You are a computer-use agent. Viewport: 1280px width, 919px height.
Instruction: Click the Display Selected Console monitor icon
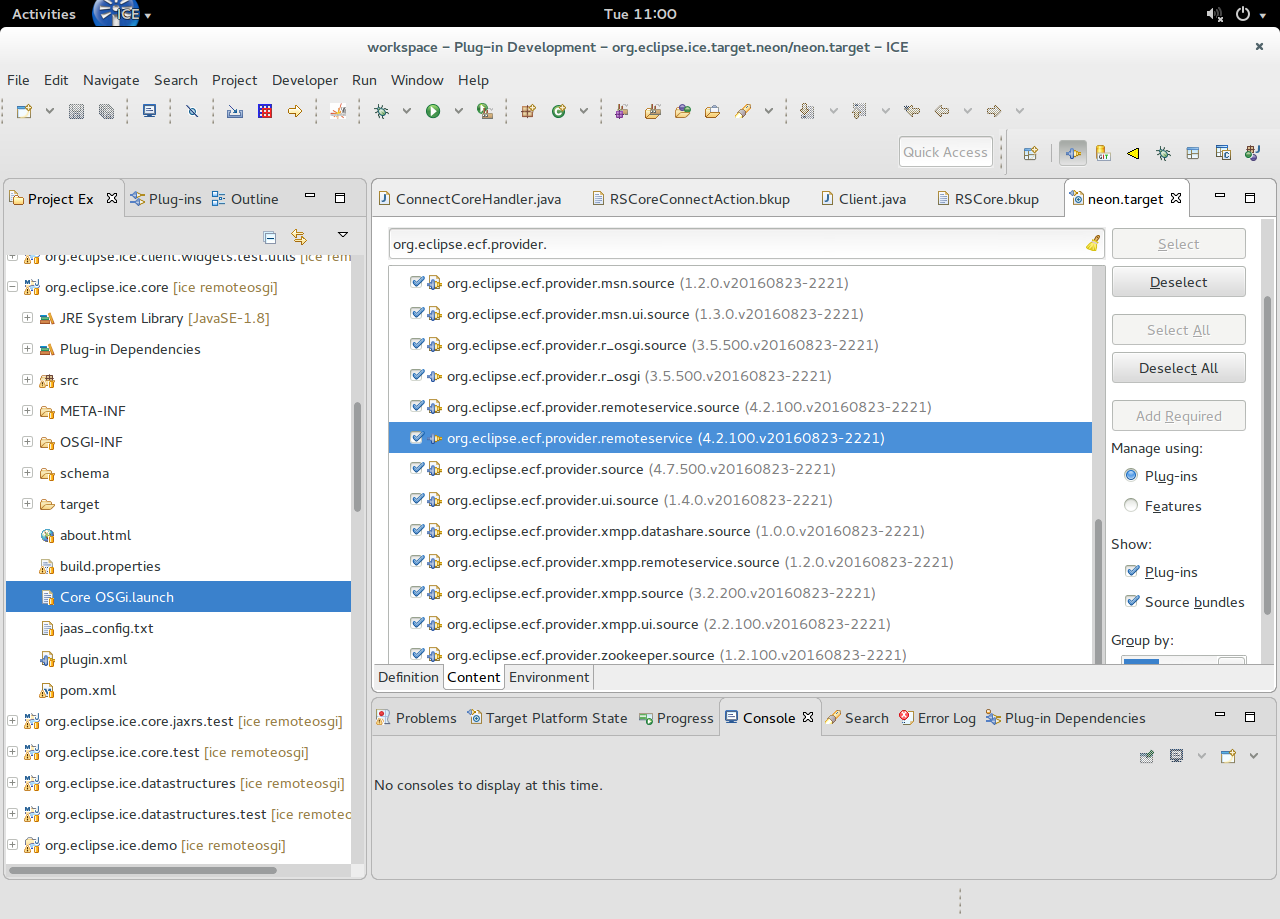pos(1177,756)
